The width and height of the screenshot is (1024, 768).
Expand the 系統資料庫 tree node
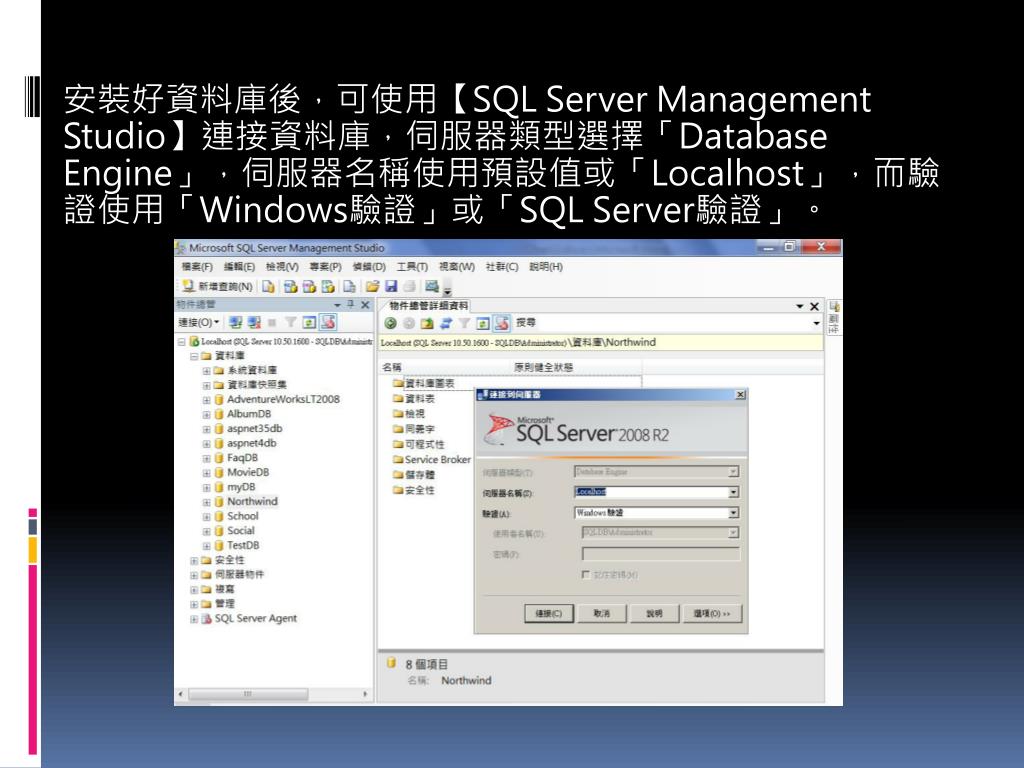coord(206,370)
